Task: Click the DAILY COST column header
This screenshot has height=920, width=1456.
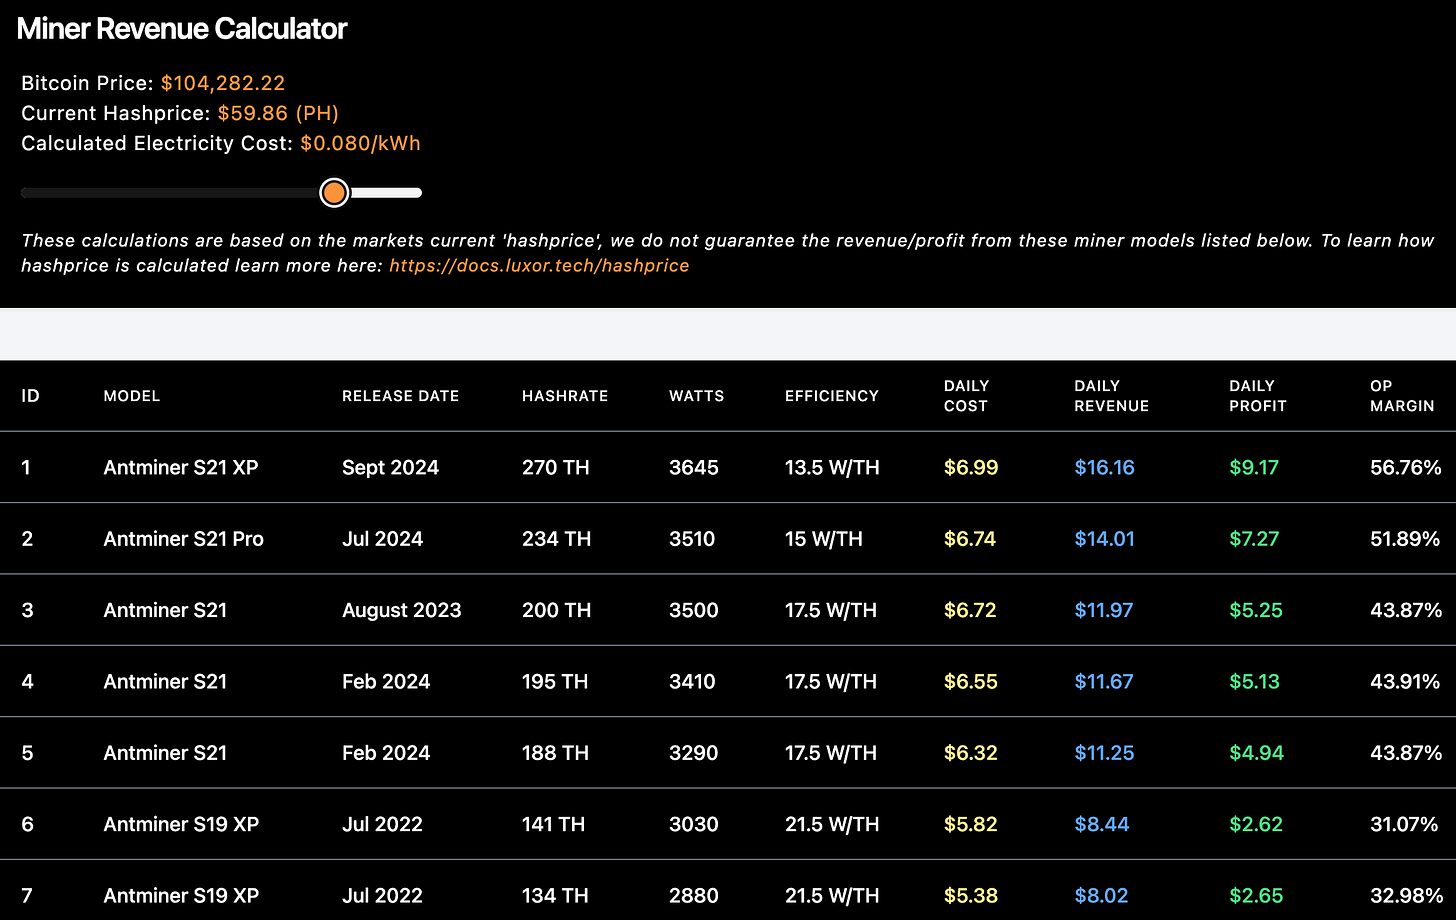Action: [x=966, y=396]
